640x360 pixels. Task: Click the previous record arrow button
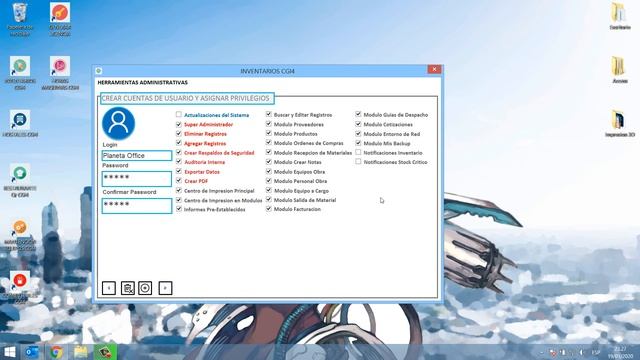pos(109,288)
